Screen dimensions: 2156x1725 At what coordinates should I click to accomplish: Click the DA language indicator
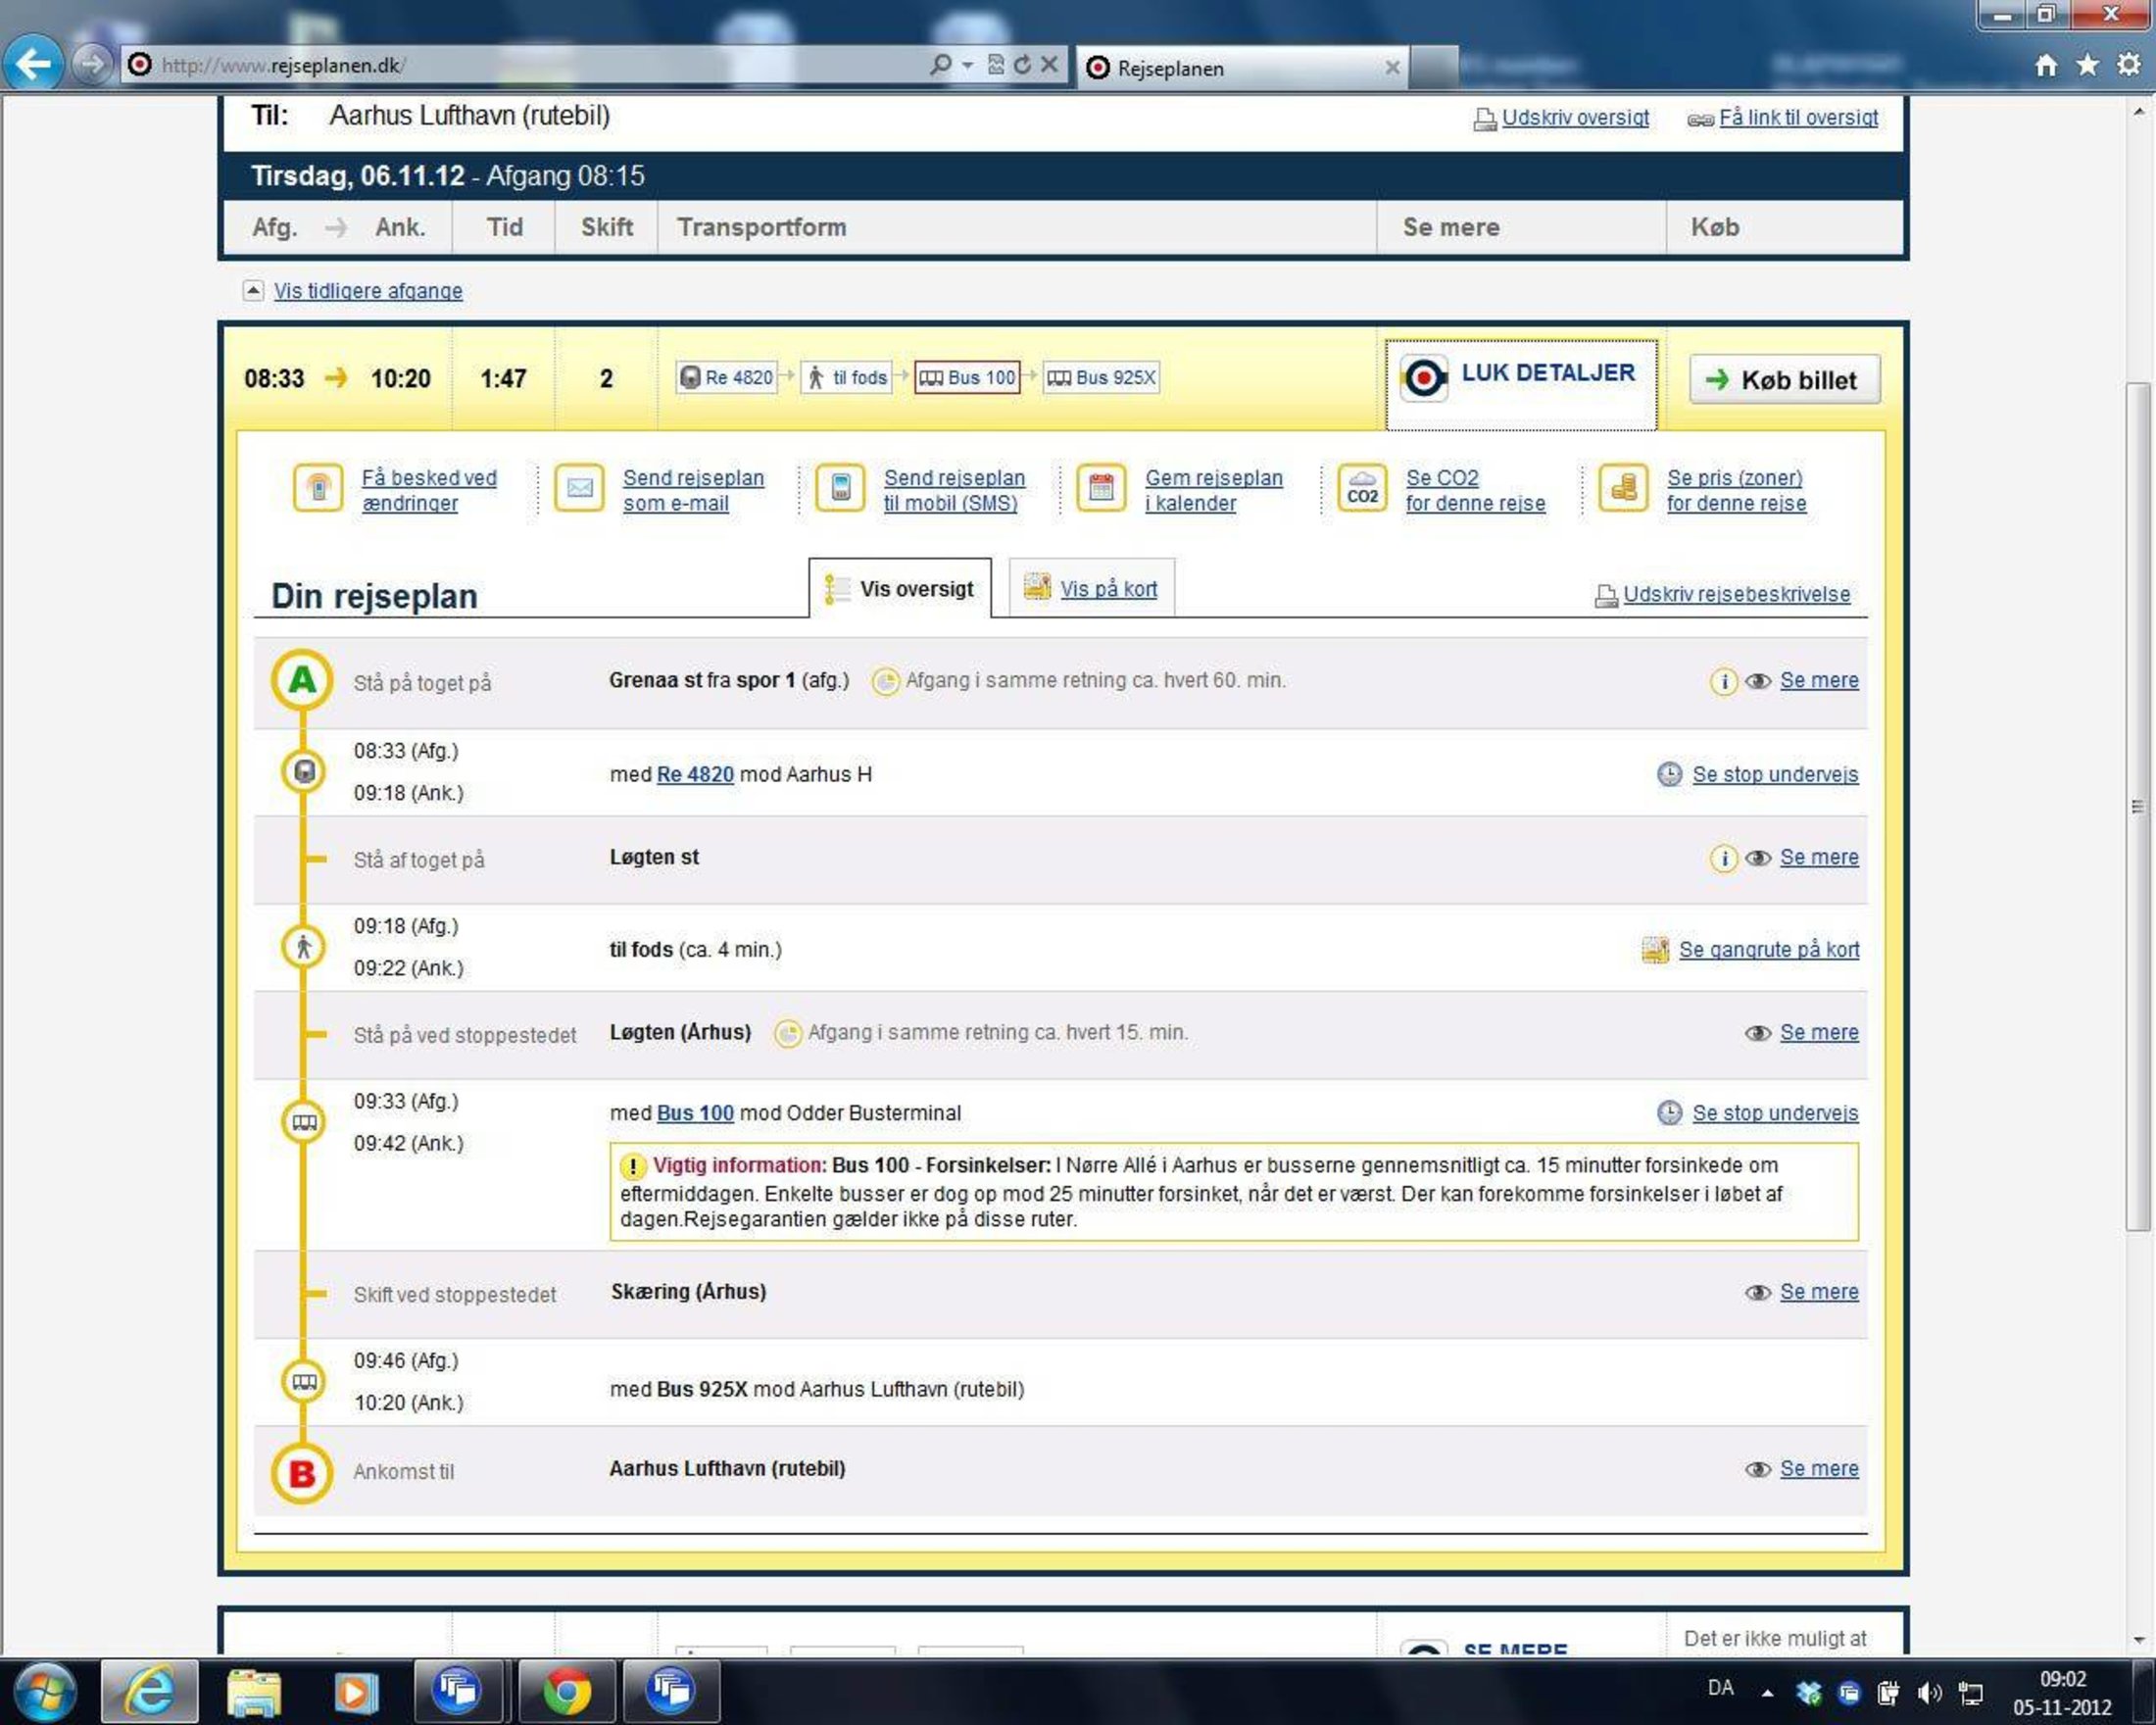click(x=1720, y=1688)
